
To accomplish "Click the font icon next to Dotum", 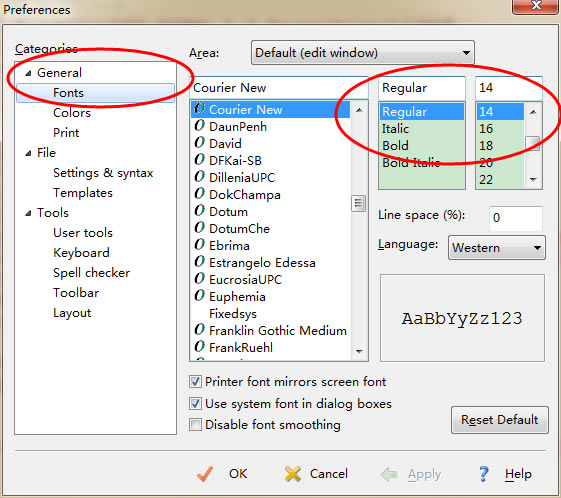I will pos(199,211).
